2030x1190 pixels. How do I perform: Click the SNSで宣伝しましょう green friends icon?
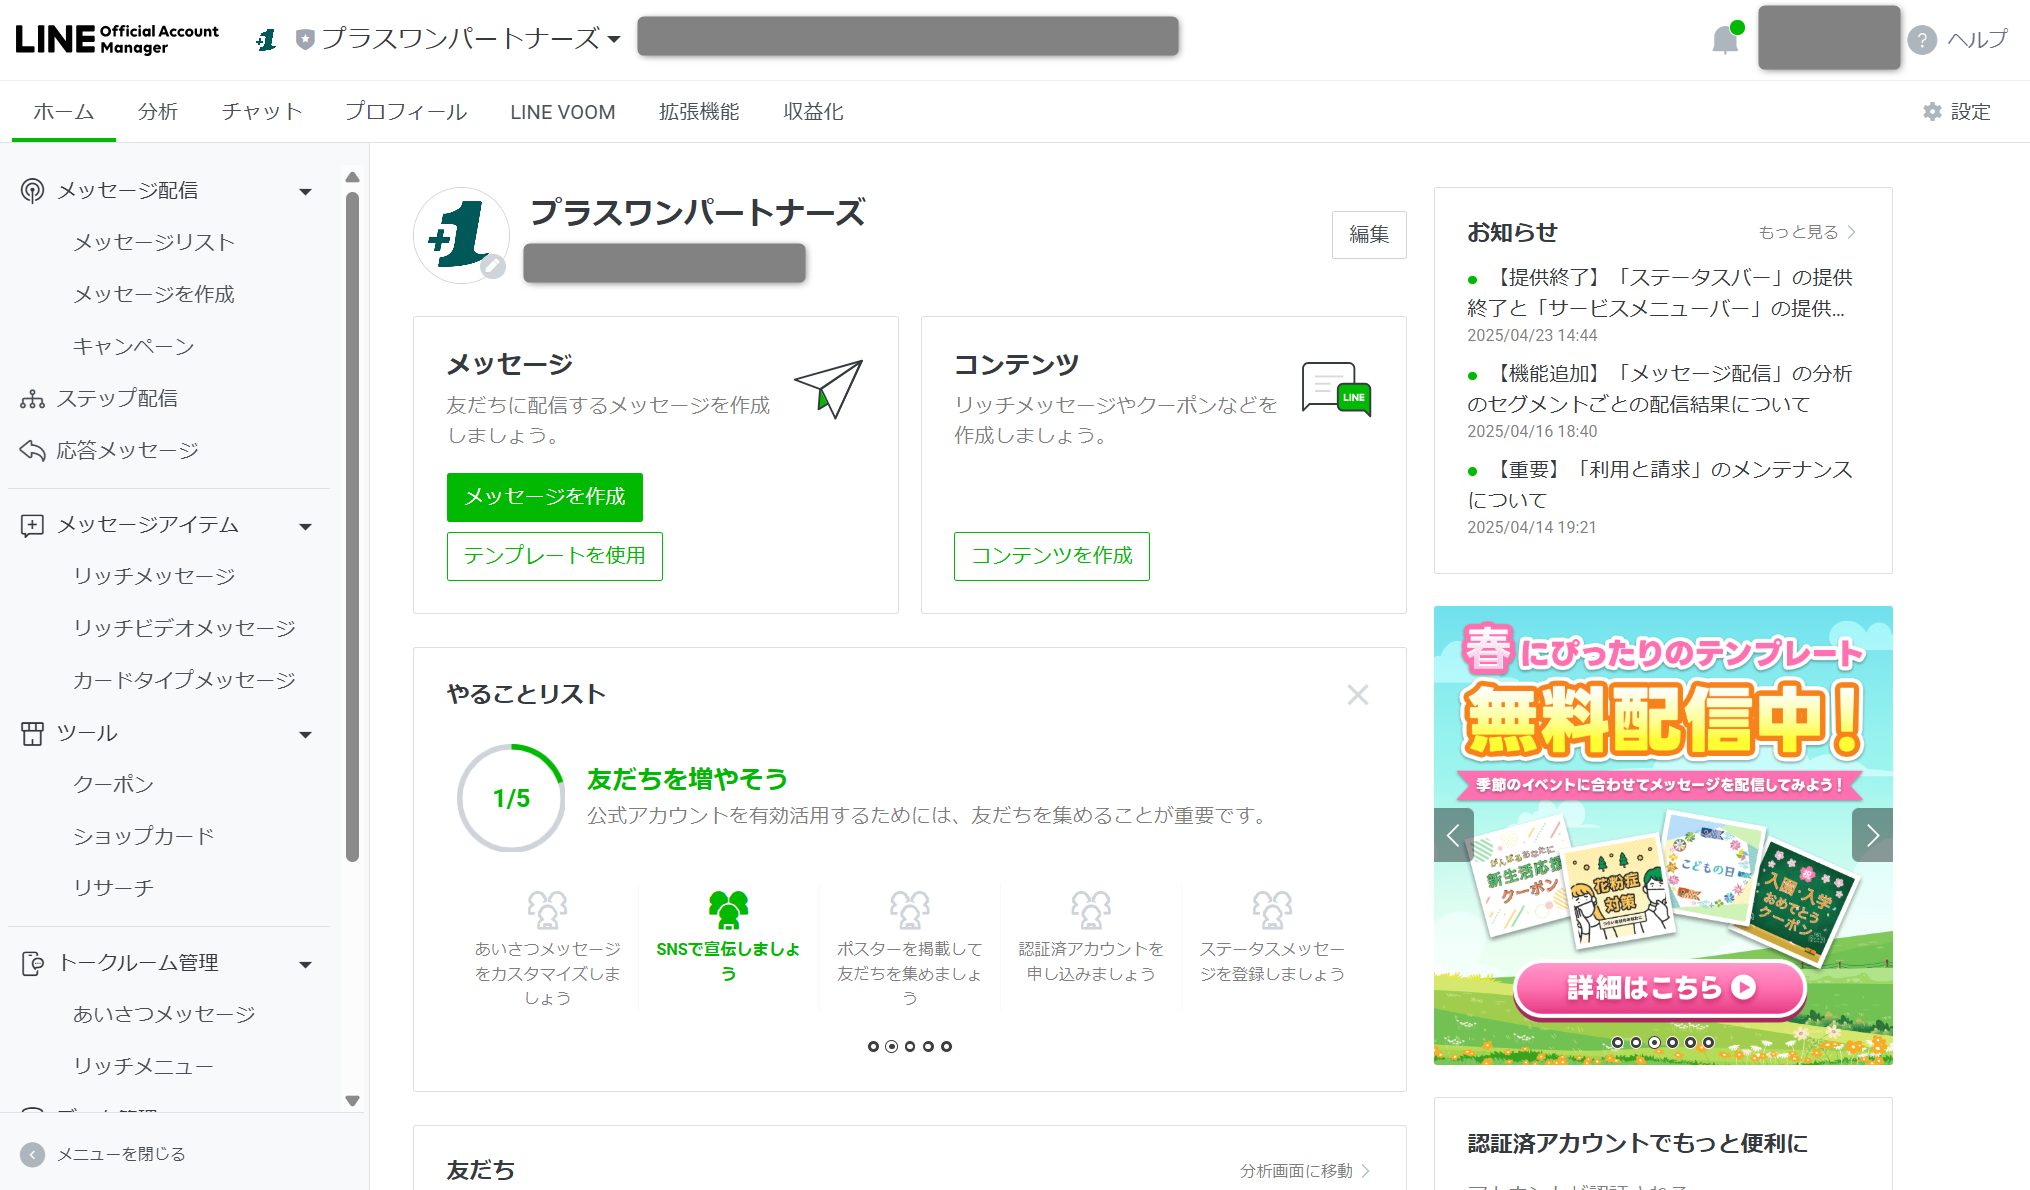pos(728,910)
